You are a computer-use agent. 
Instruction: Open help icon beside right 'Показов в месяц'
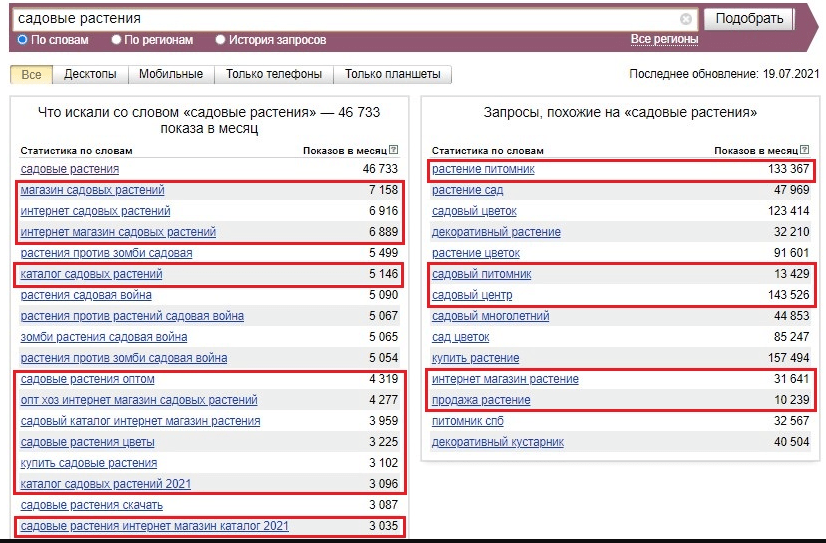point(804,150)
